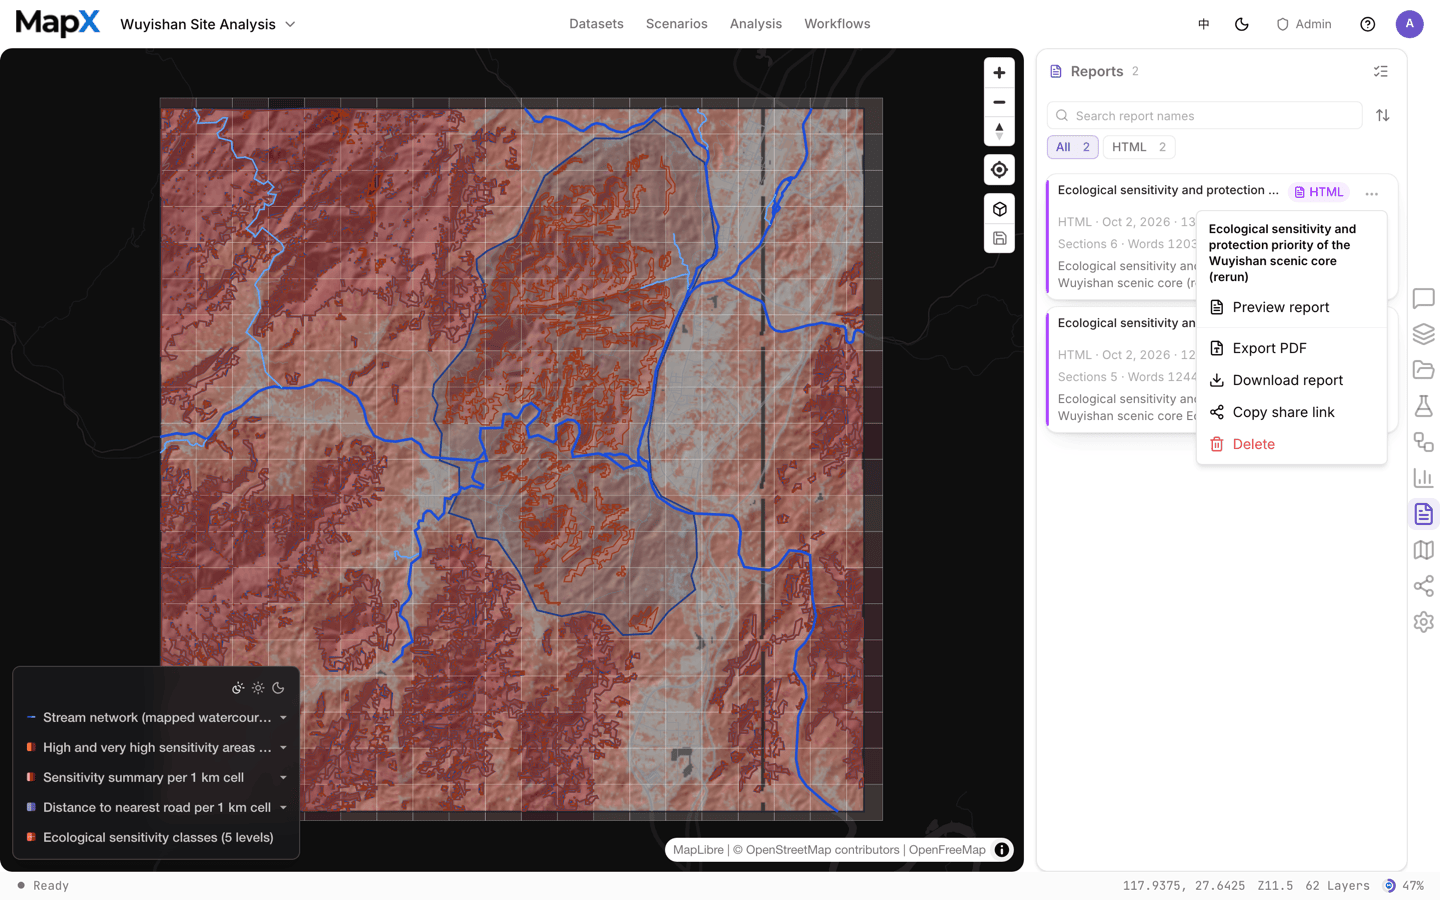Open the flask experiments panel in sidebar
This screenshot has height=900, width=1440.
[x=1424, y=406]
